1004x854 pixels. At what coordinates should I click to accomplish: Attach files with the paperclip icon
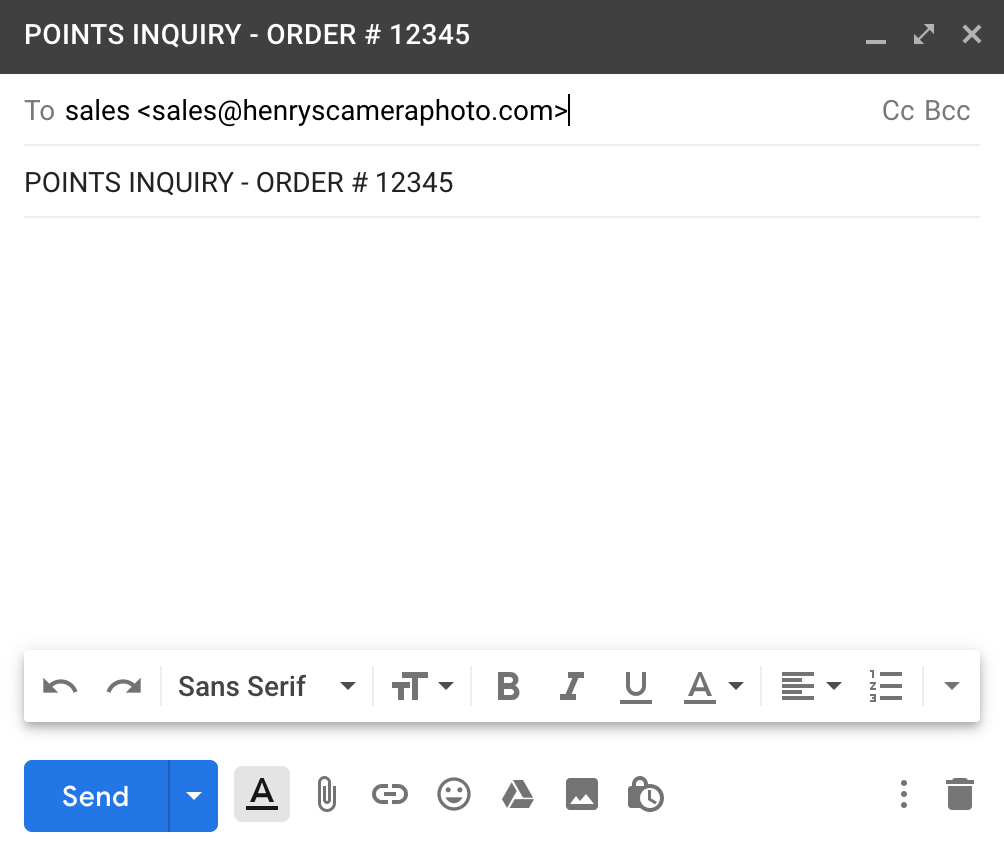pyautogui.click(x=327, y=794)
